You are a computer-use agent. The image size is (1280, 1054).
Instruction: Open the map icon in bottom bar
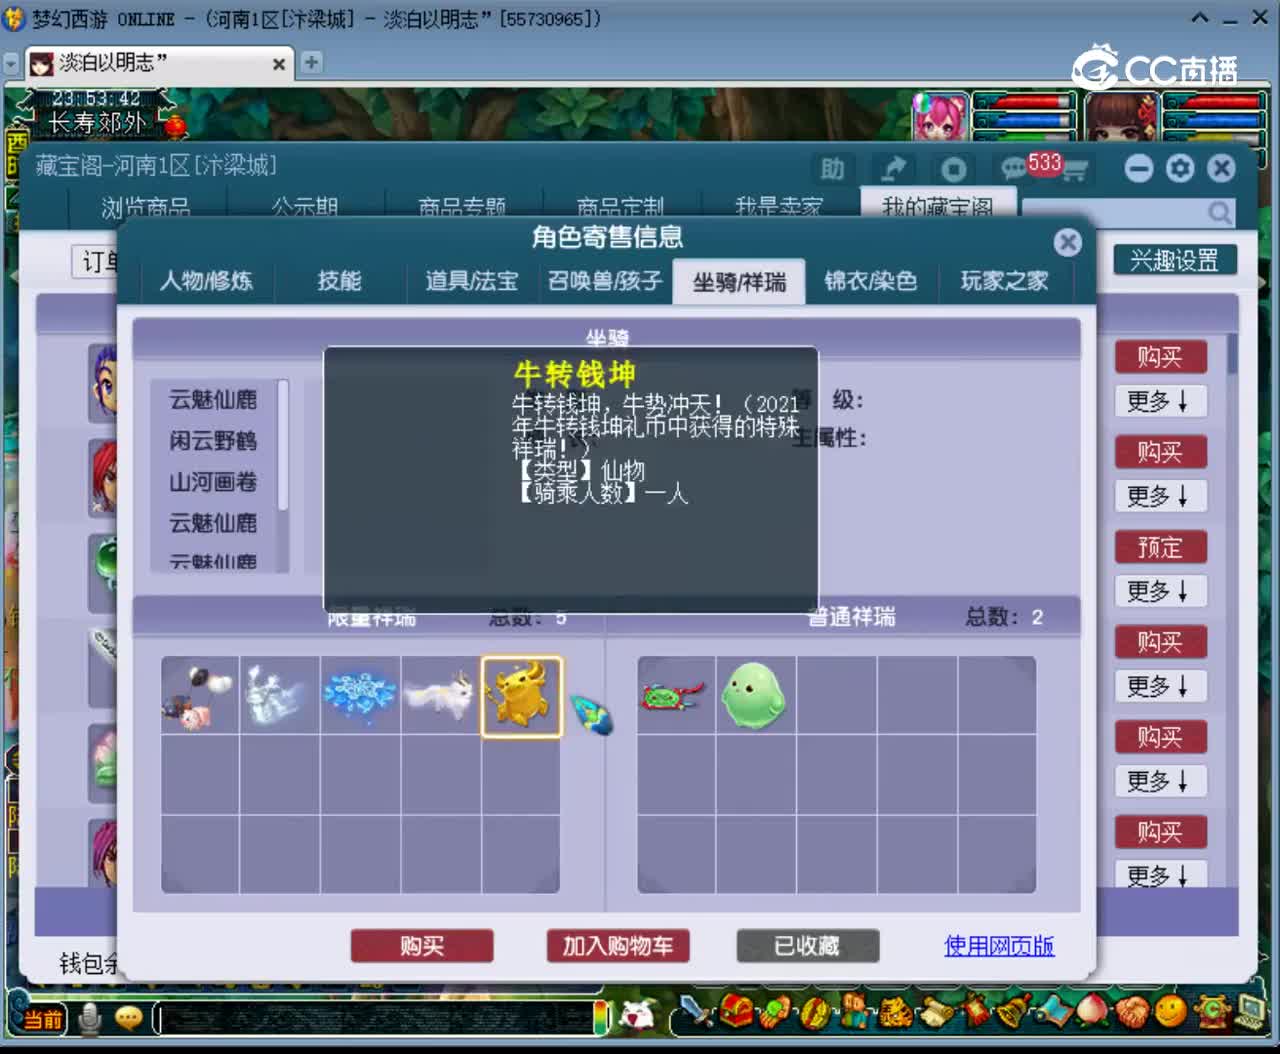tap(1054, 1012)
